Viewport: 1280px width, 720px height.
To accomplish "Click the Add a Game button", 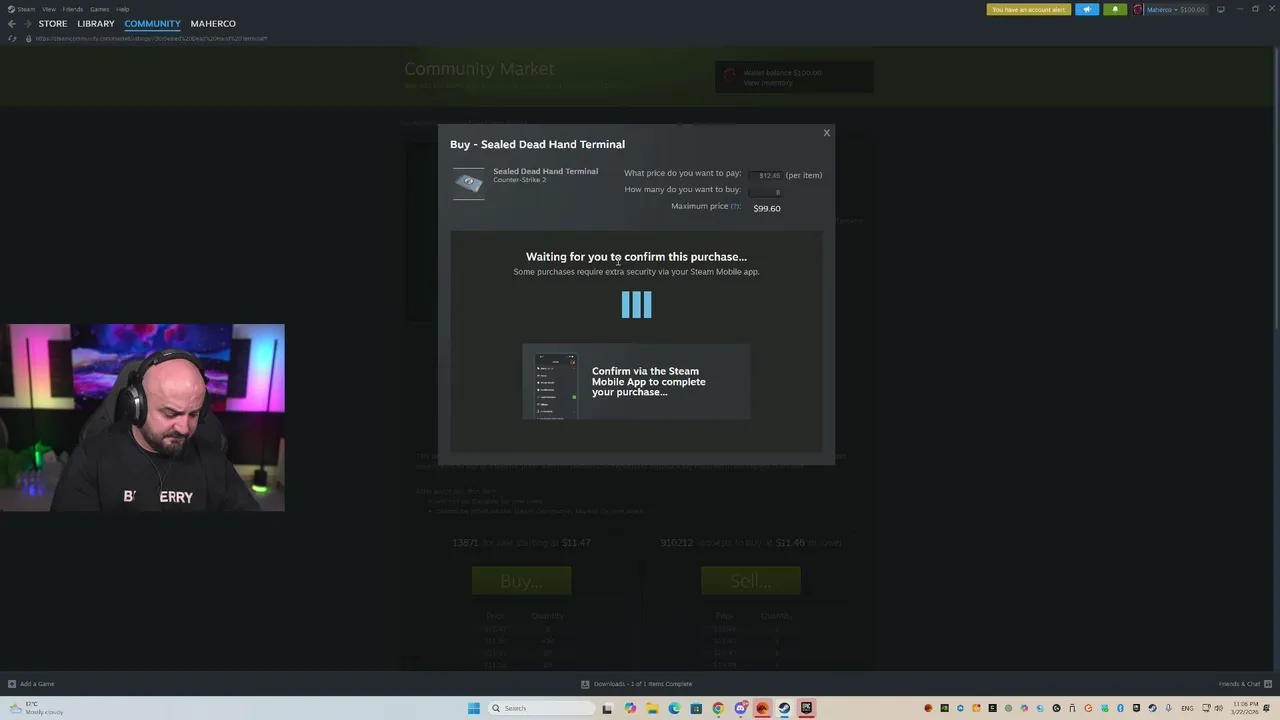I will (x=31, y=684).
